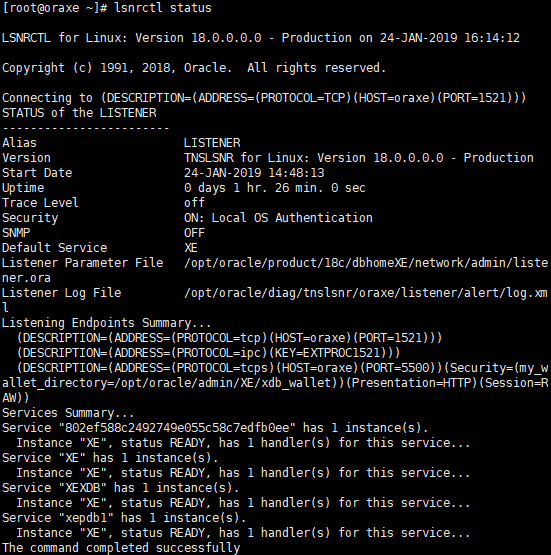
Task: Click the Service "XEXDB" line
Action: [121, 488]
